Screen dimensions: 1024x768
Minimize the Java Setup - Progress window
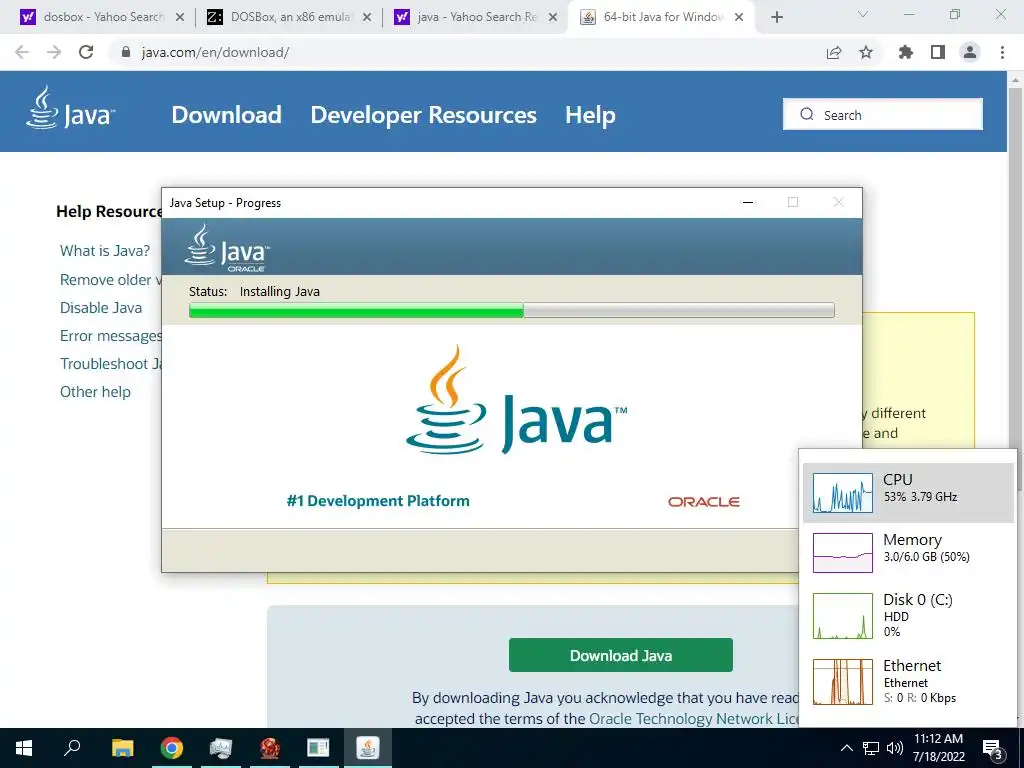click(x=748, y=202)
